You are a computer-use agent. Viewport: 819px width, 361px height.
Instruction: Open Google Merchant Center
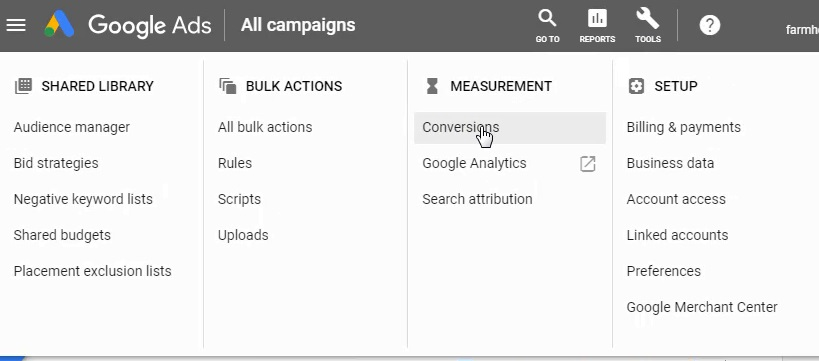702,307
